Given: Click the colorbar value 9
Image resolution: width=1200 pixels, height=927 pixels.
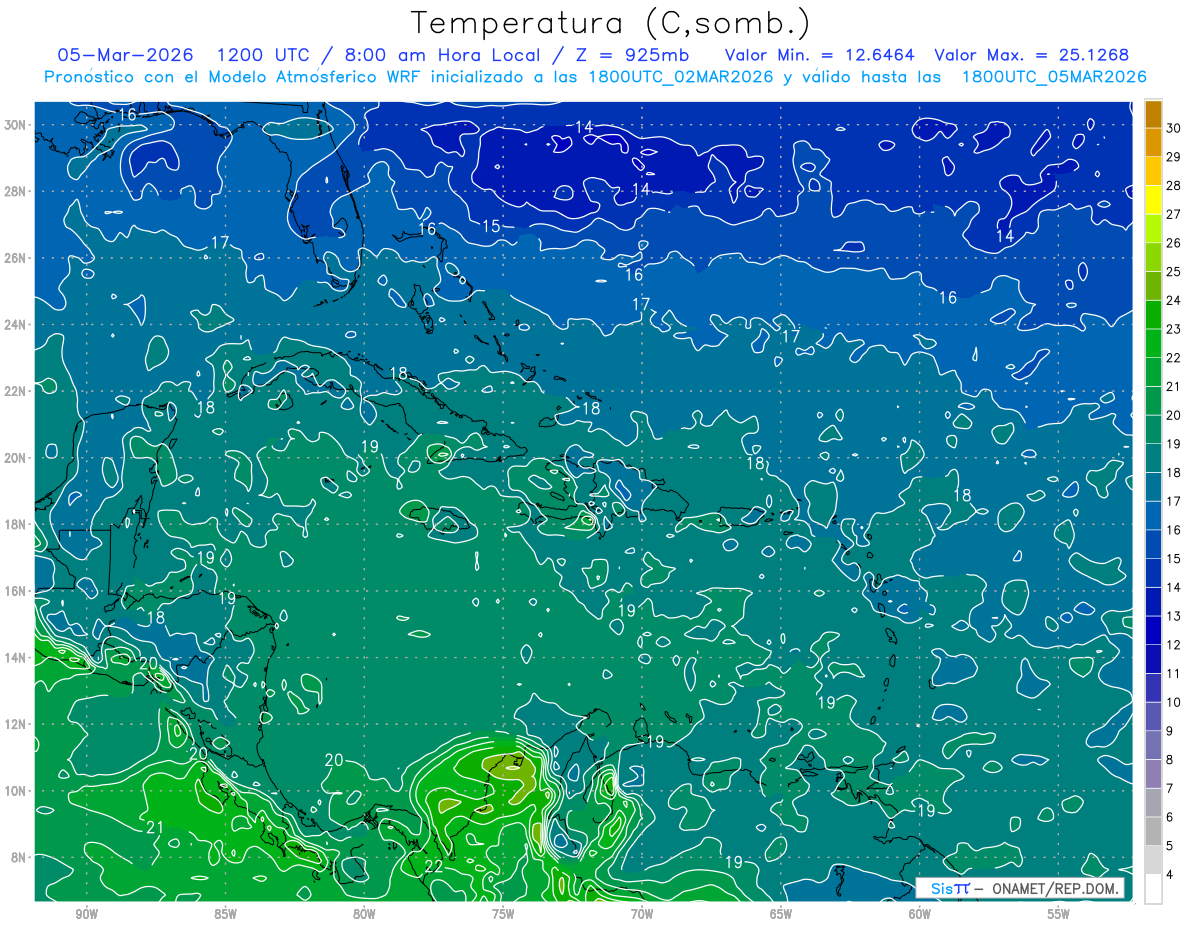Looking at the screenshot, I should 1170,731.
